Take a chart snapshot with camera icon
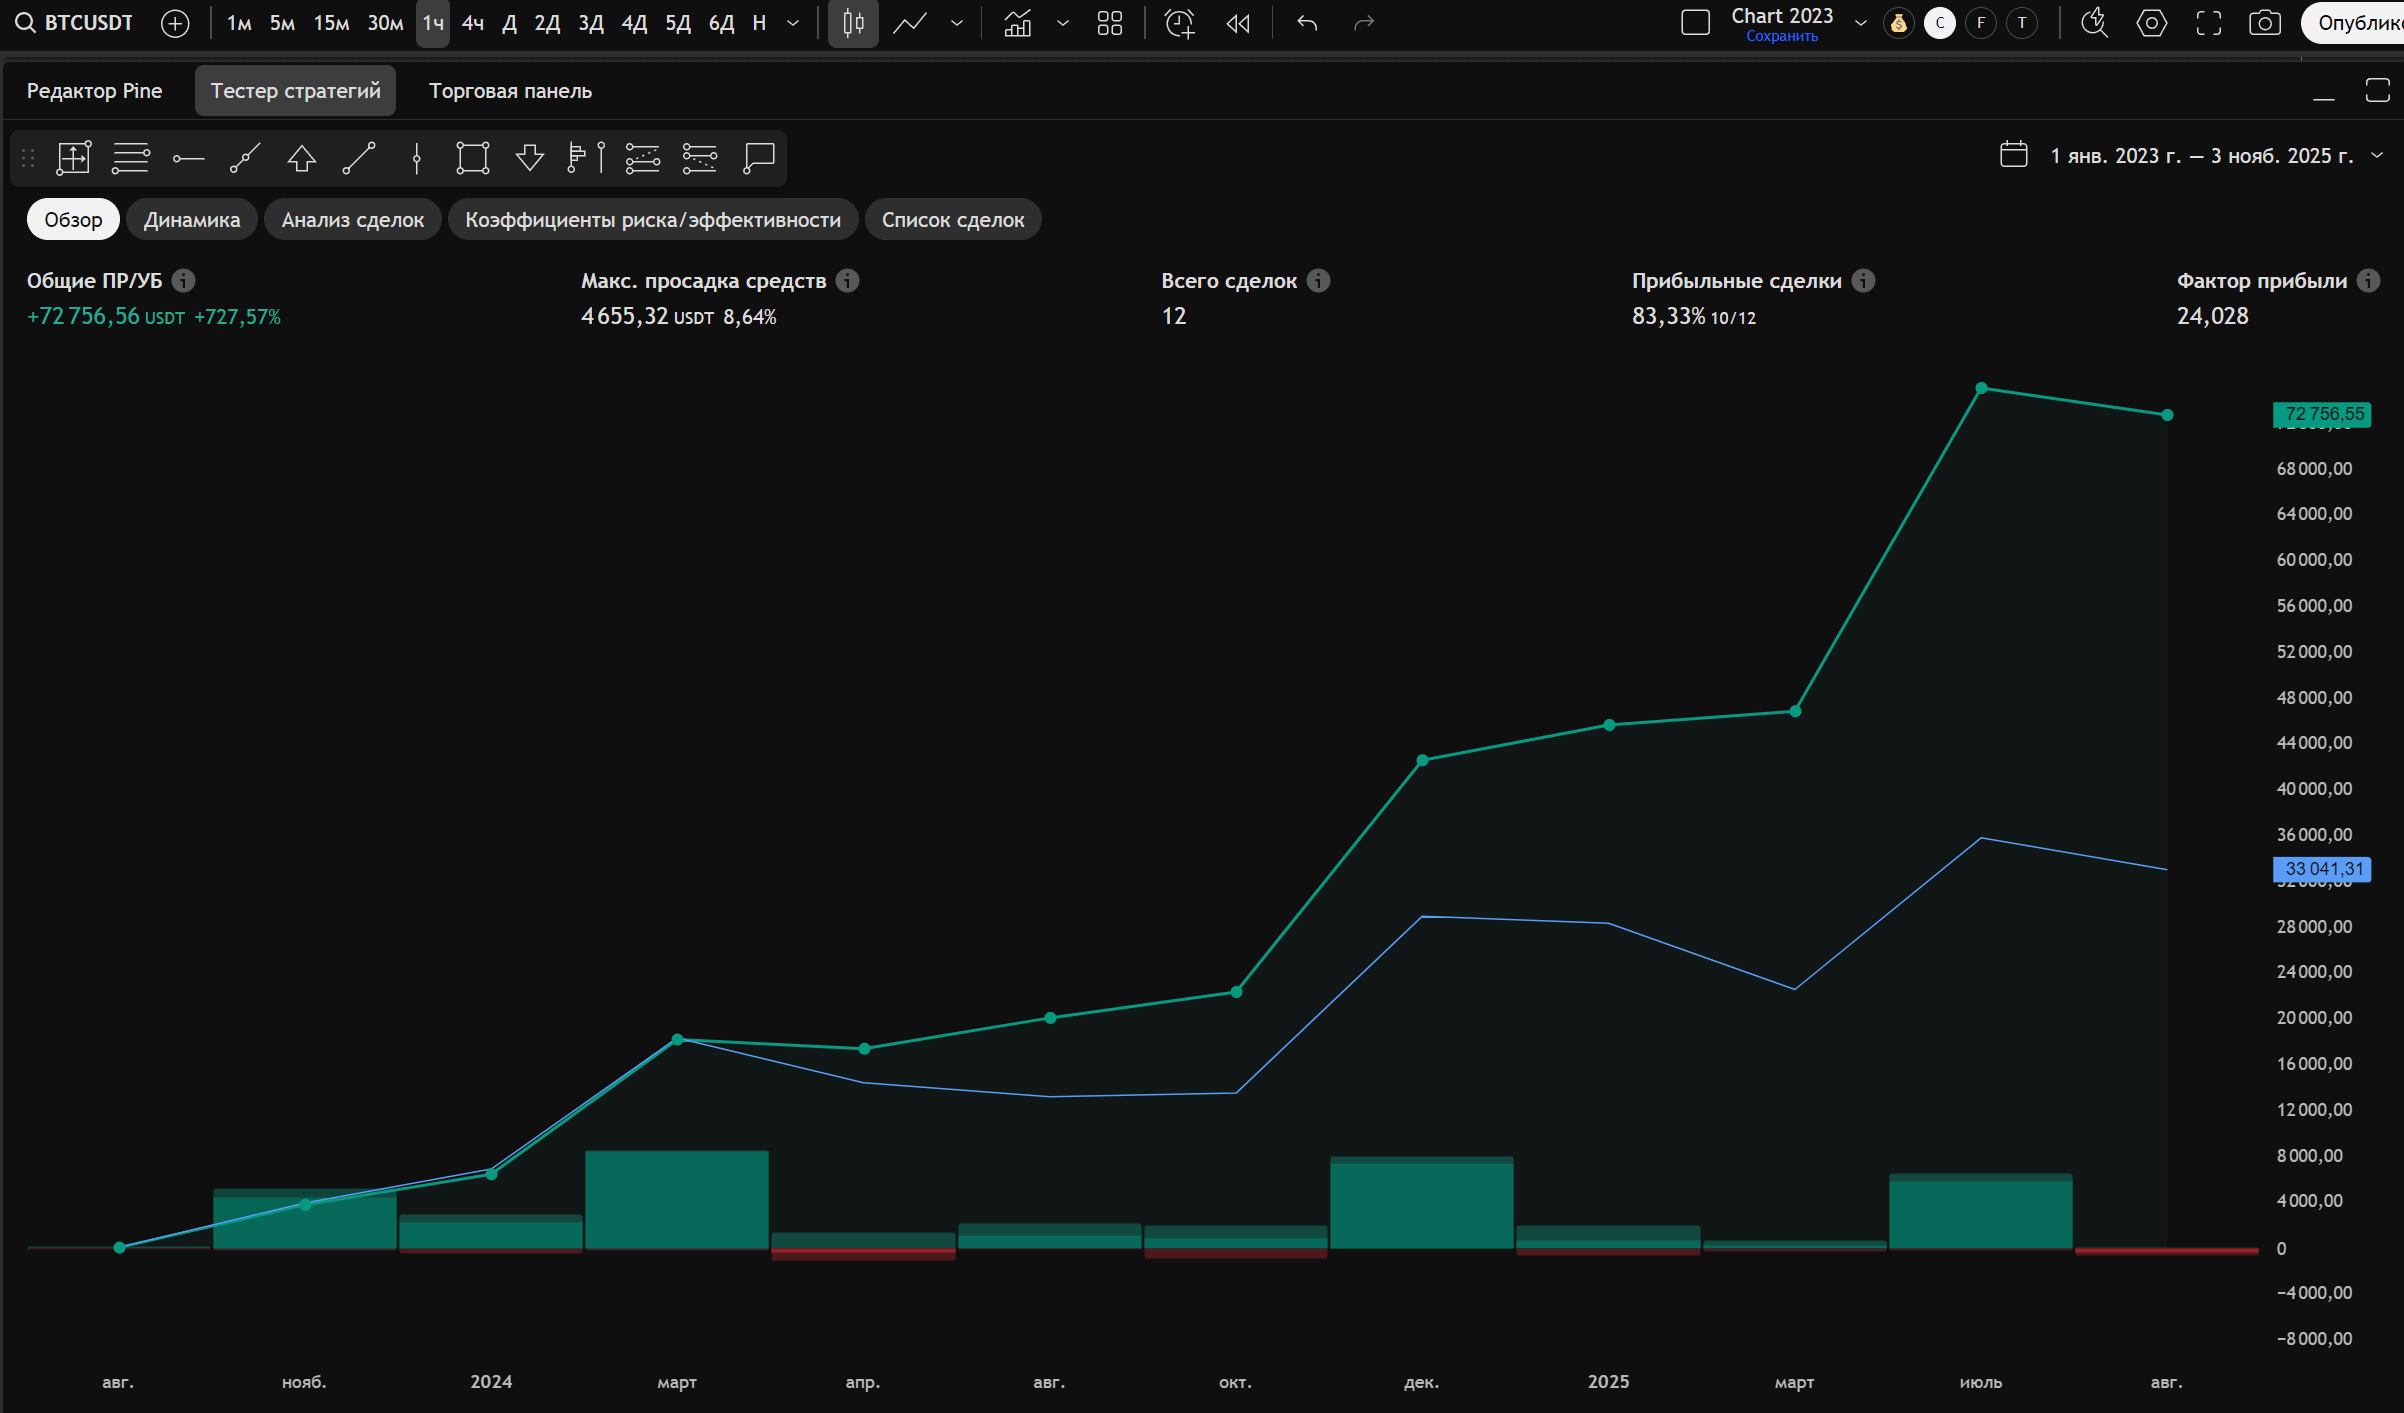The image size is (2404, 1413). coord(2264,23)
